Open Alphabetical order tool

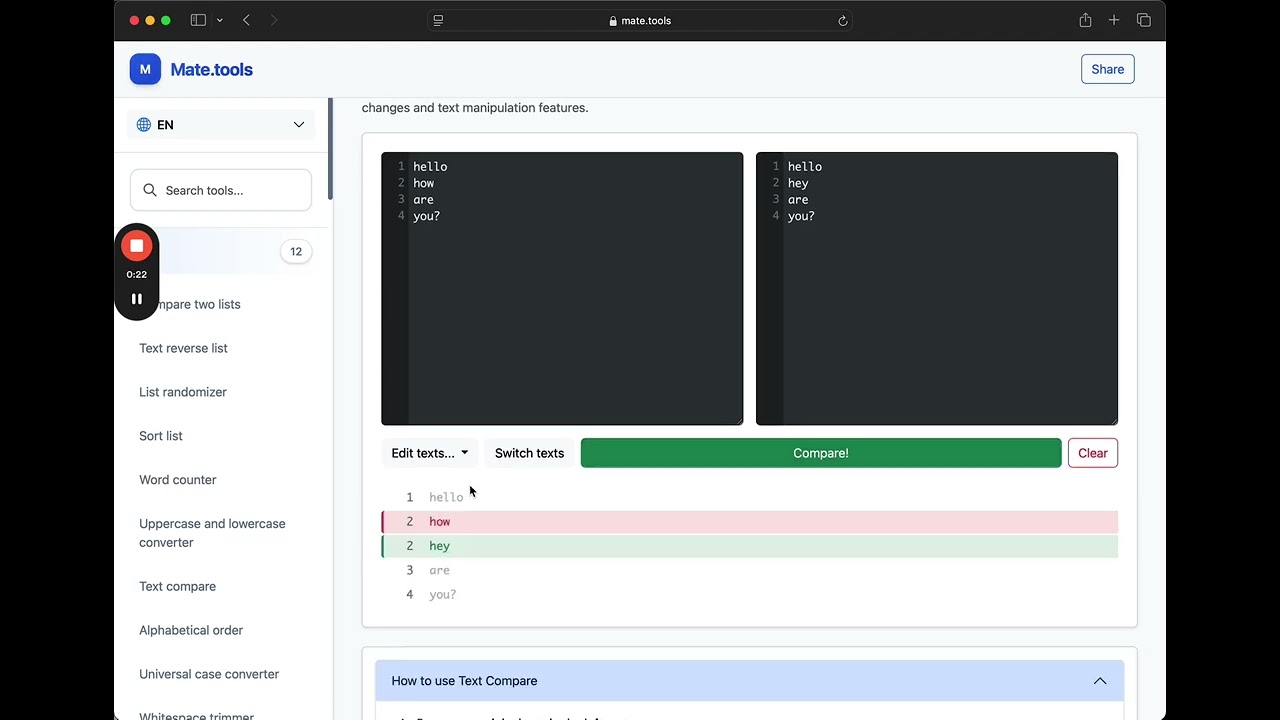point(191,630)
